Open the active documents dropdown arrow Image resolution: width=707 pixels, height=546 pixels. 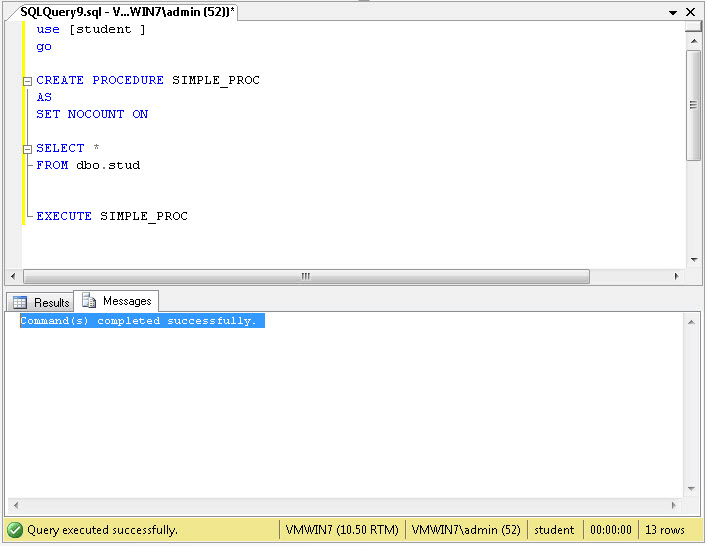click(673, 13)
